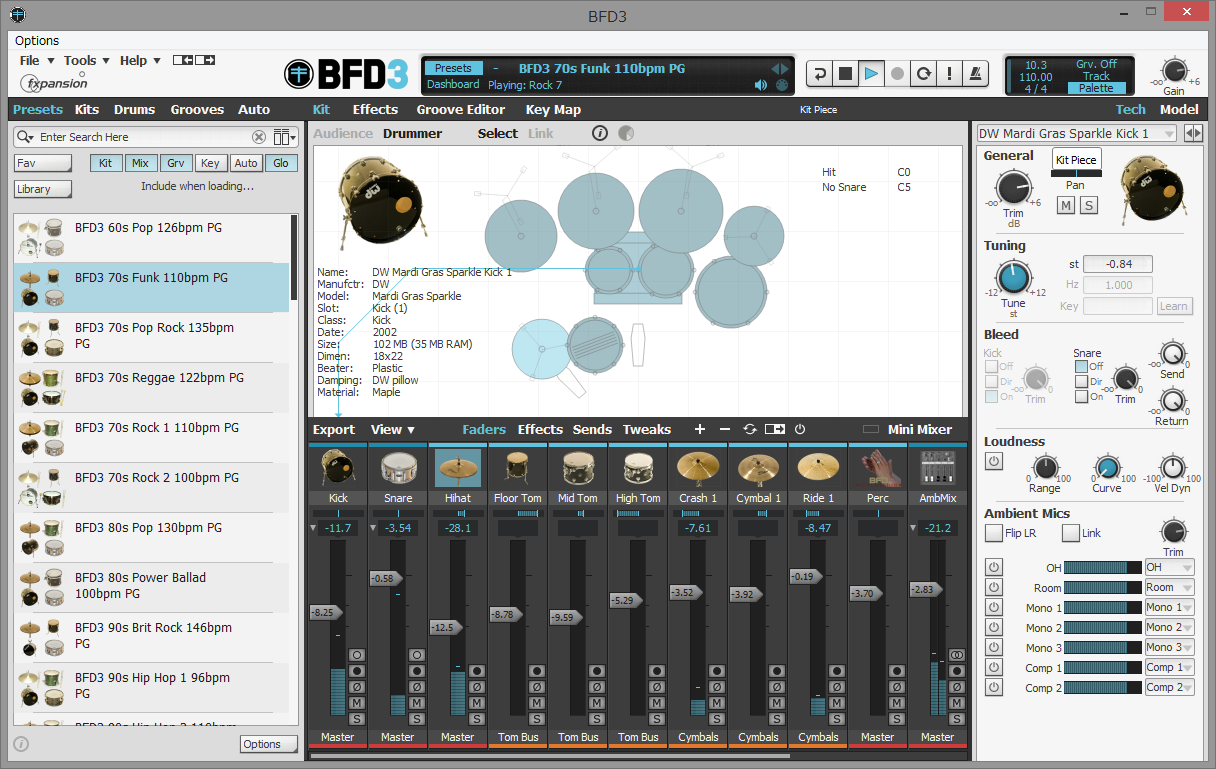
Task: Open the DW Mardi Gras Sparkle Kick dropdown
Action: click(x=1078, y=133)
